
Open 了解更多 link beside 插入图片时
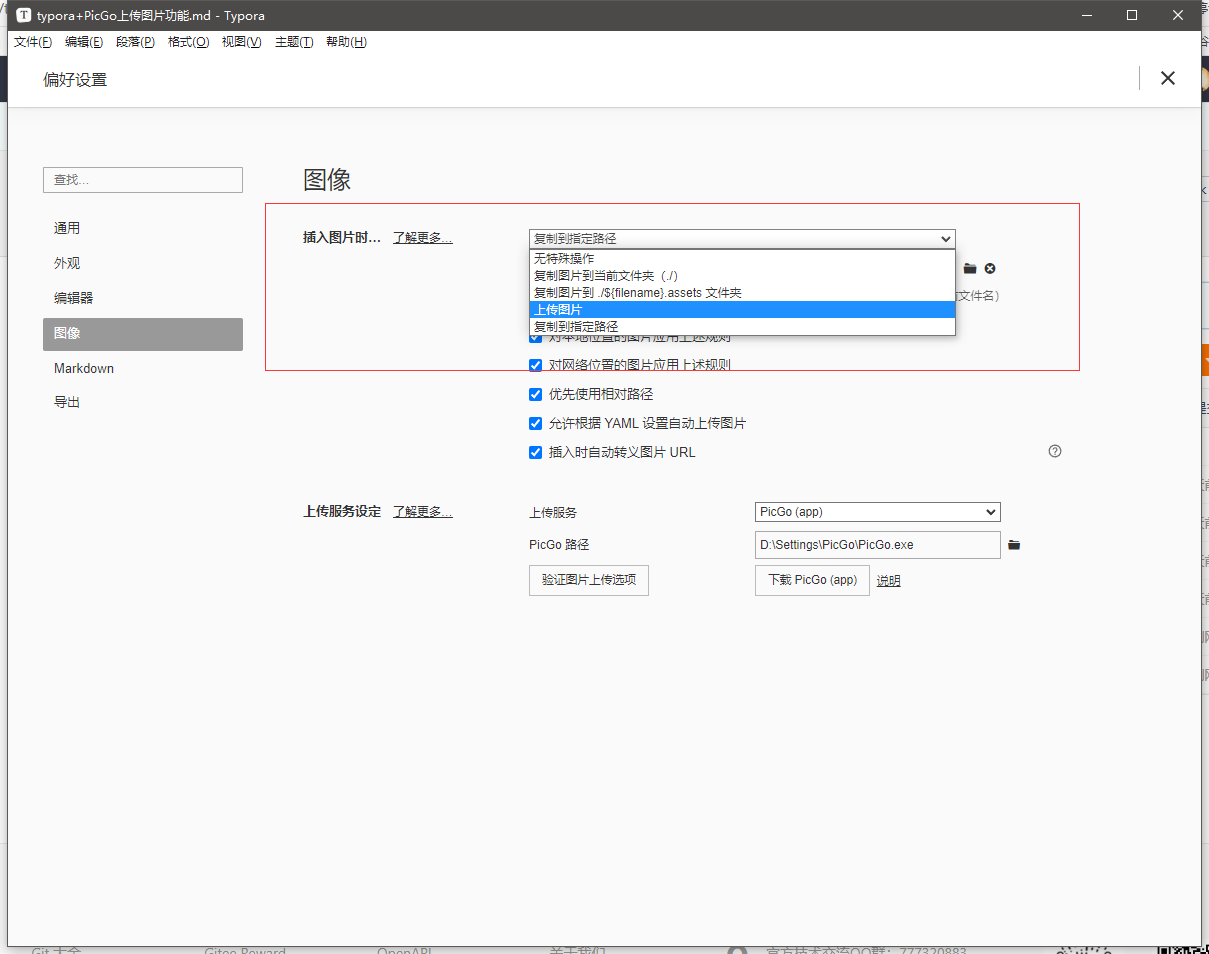[x=422, y=238]
